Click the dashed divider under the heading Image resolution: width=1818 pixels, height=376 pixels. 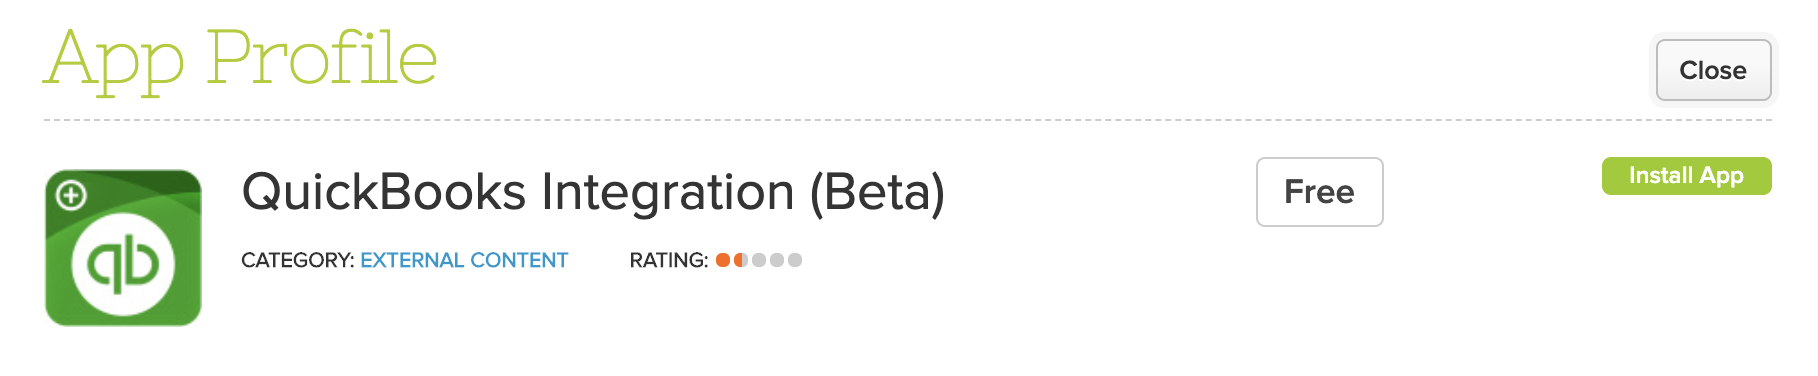pyautogui.click(x=907, y=120)
